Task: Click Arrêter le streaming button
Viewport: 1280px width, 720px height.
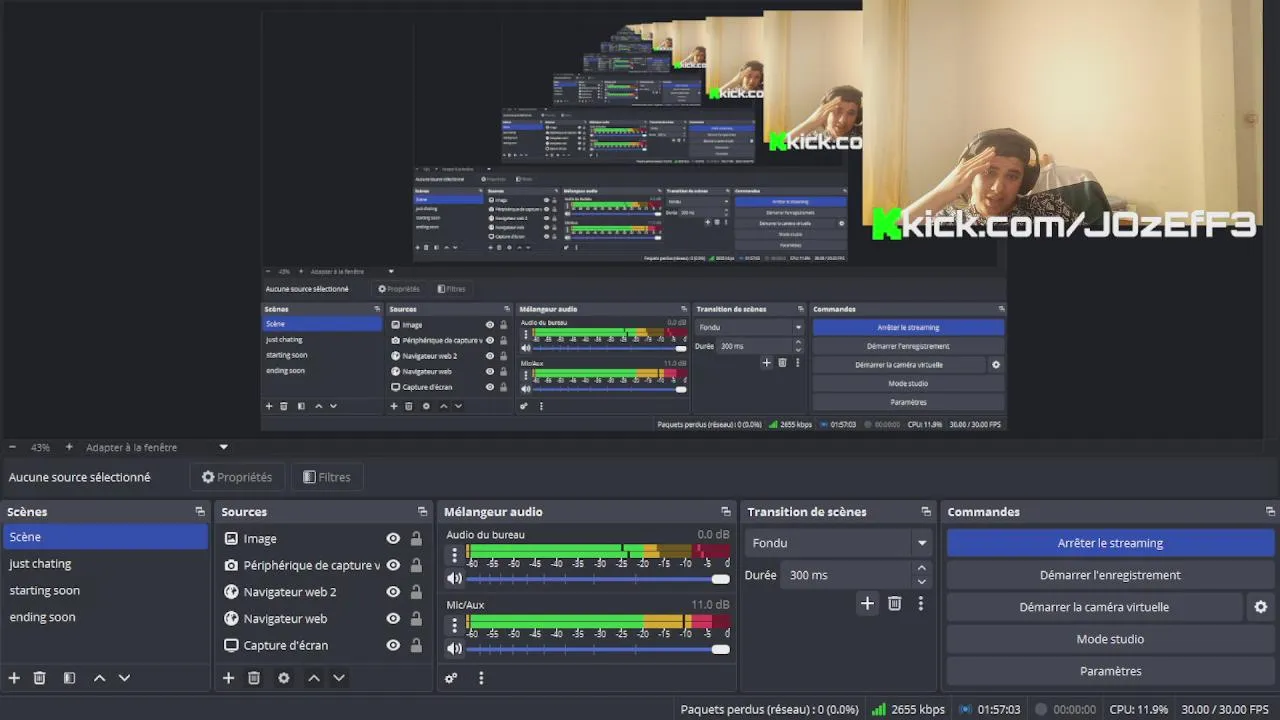Action: coord(1110,543)
